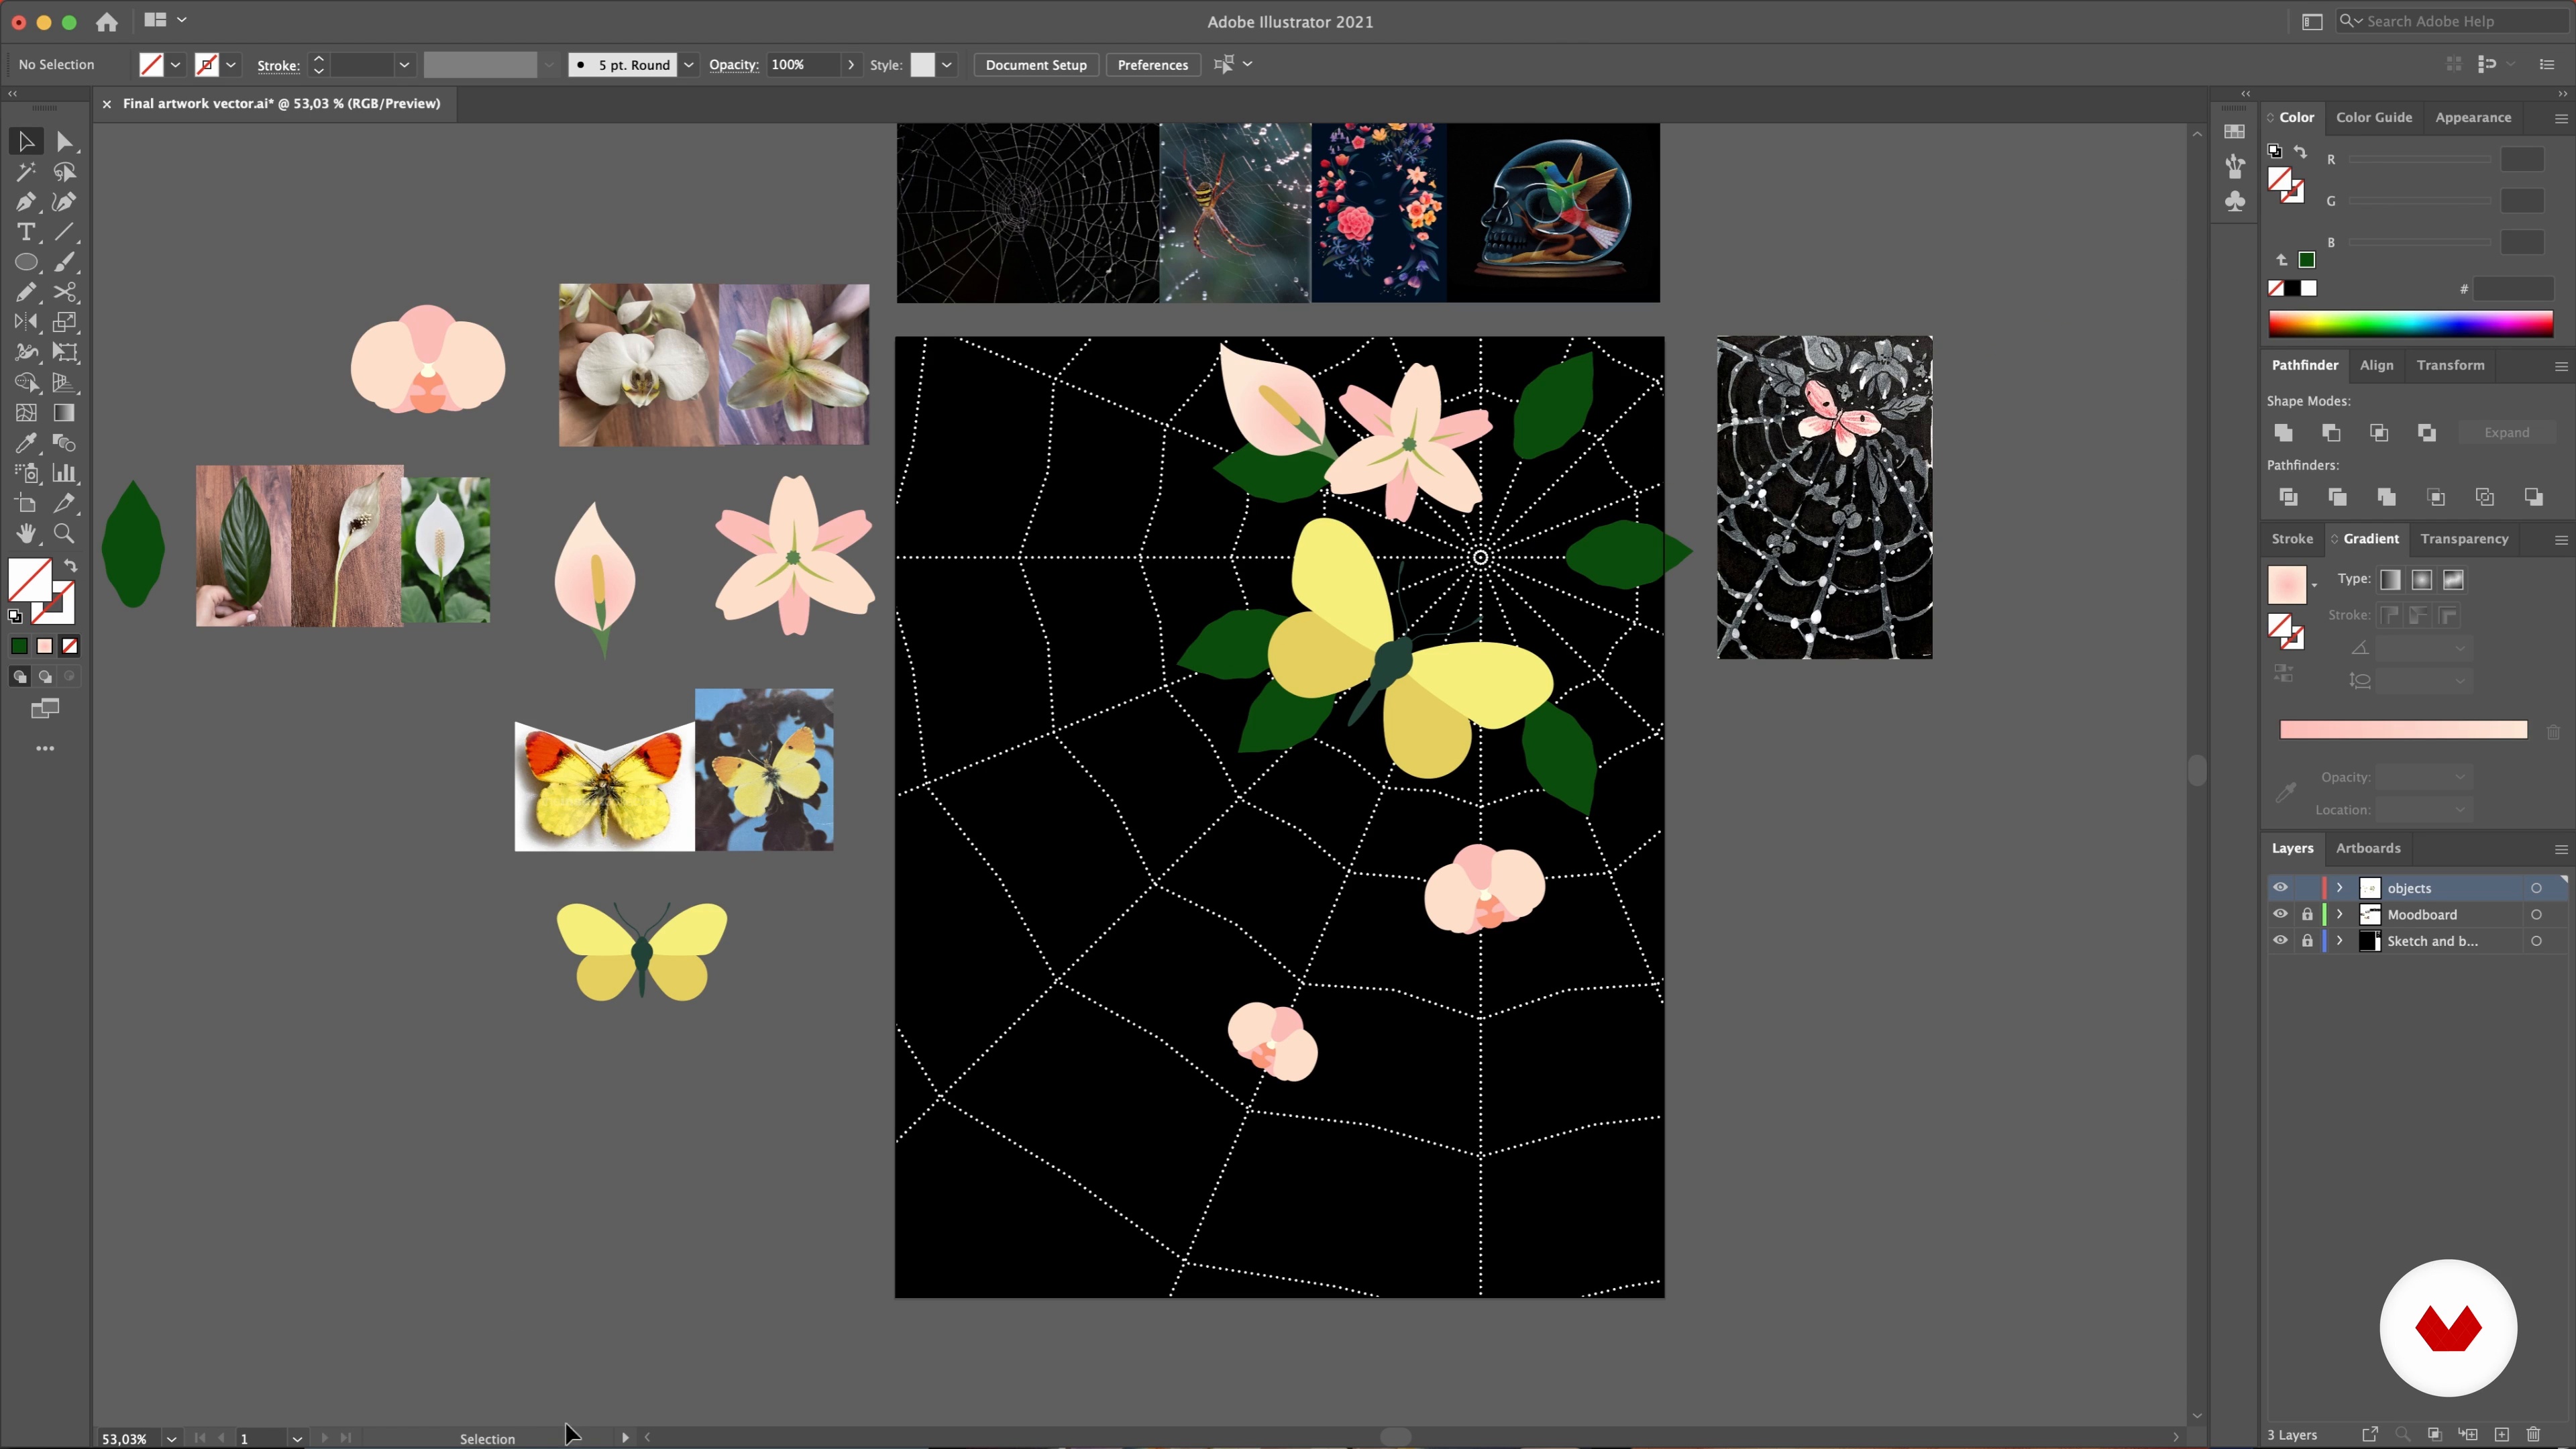Select the Gradient tool in toolbar
This screenshot has height=1449, width=2576.
pos(65,412)
